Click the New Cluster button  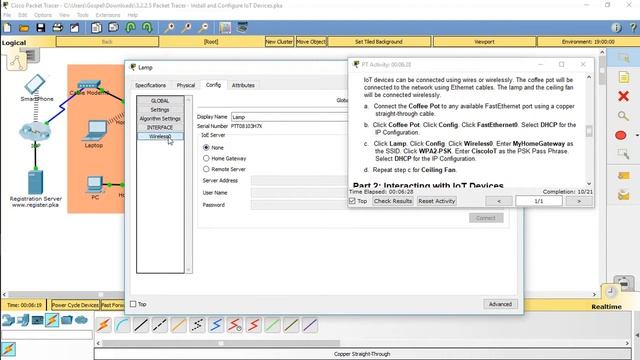click(279, 42)
